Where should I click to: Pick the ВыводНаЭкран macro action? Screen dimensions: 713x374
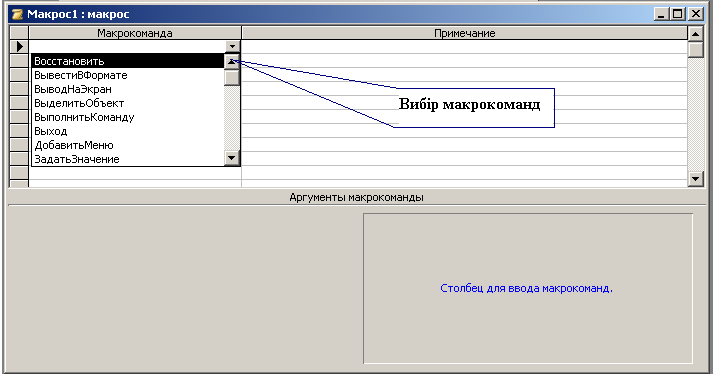tap(128, 89)
